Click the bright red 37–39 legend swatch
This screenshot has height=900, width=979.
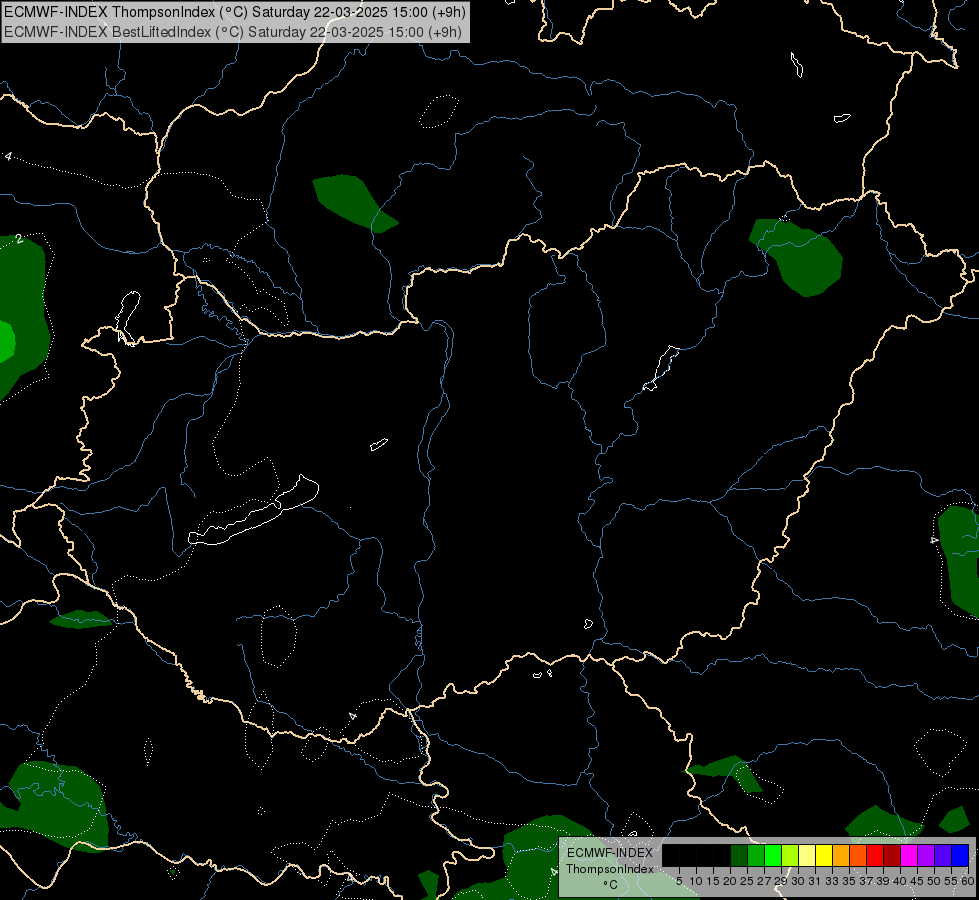point(875,855)
